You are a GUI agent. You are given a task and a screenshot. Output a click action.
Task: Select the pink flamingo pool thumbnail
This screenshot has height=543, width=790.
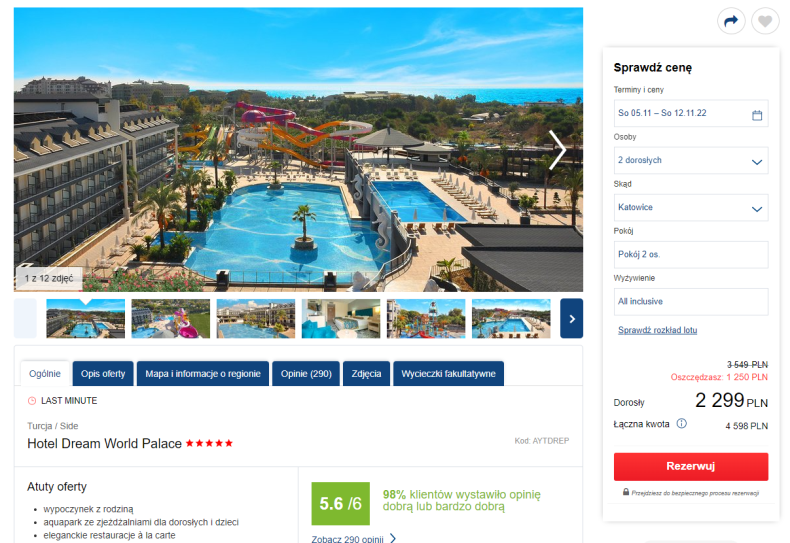coord(170,318)
